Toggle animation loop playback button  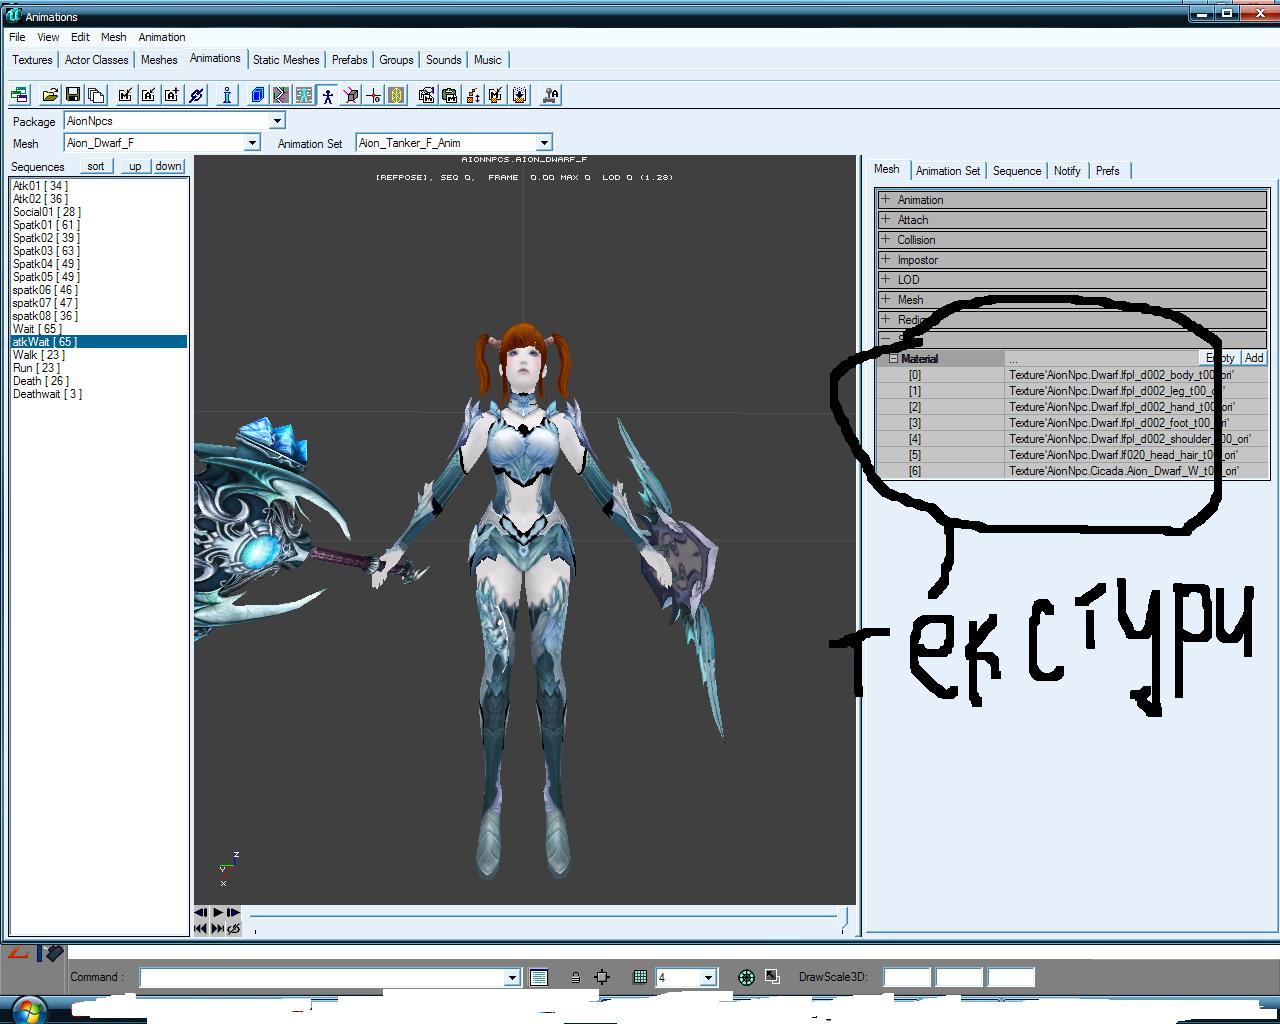(x=233, y=928)
